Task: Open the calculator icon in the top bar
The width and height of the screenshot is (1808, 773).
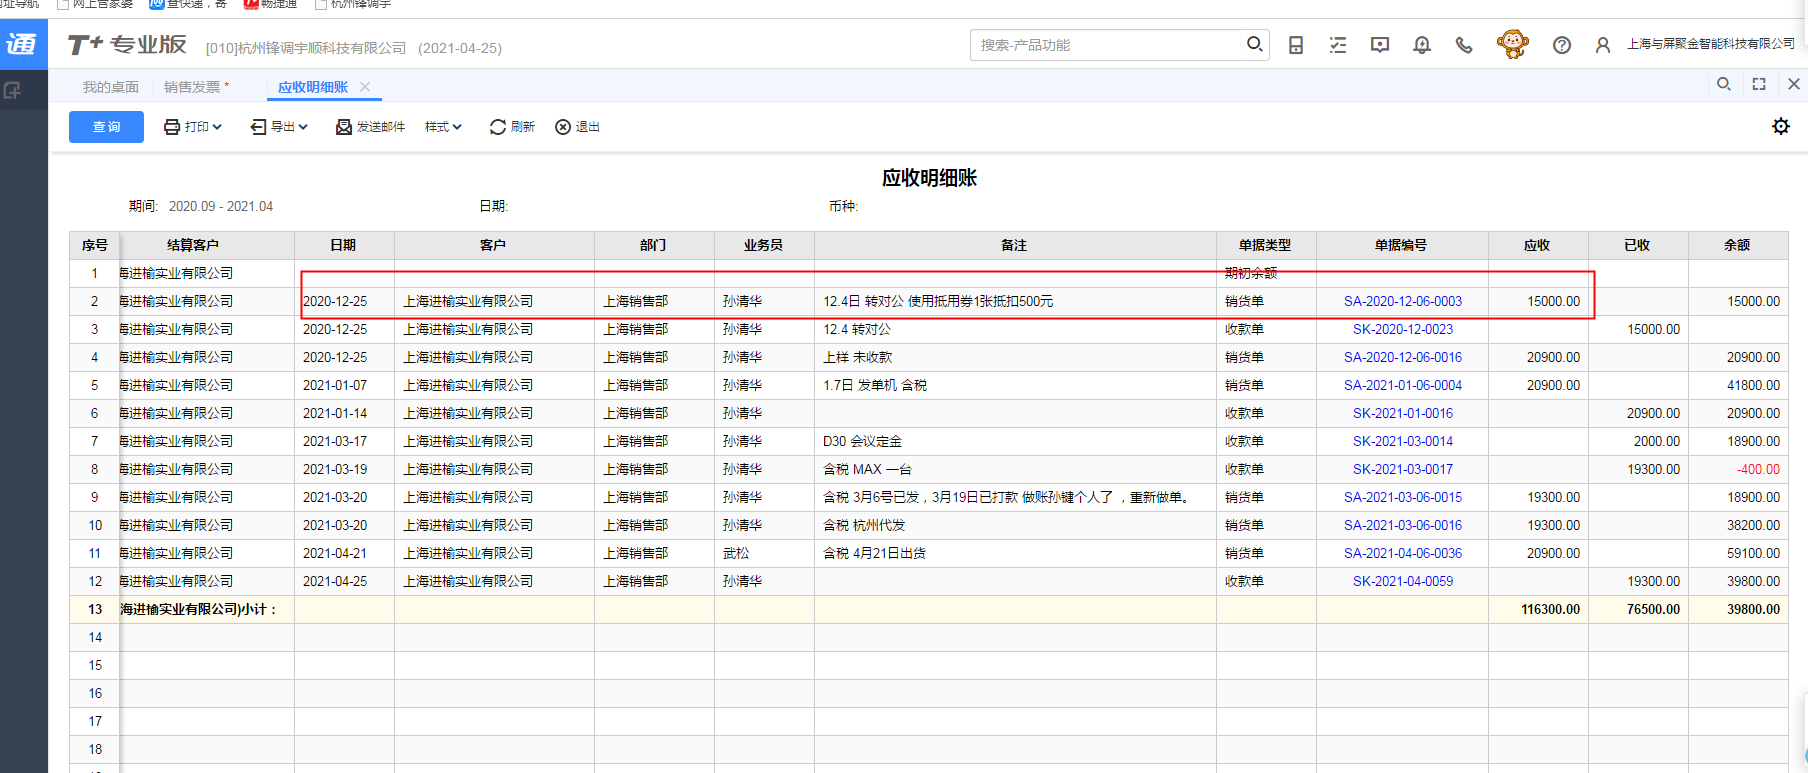Action: pos(1296,45)
